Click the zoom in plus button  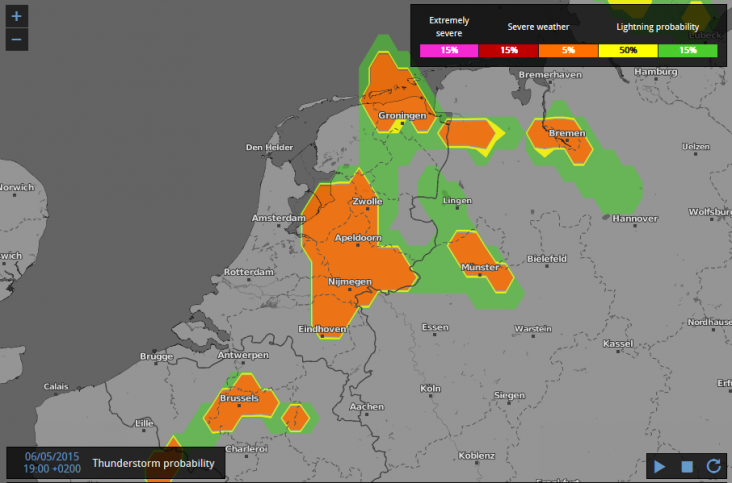[16, 17]
